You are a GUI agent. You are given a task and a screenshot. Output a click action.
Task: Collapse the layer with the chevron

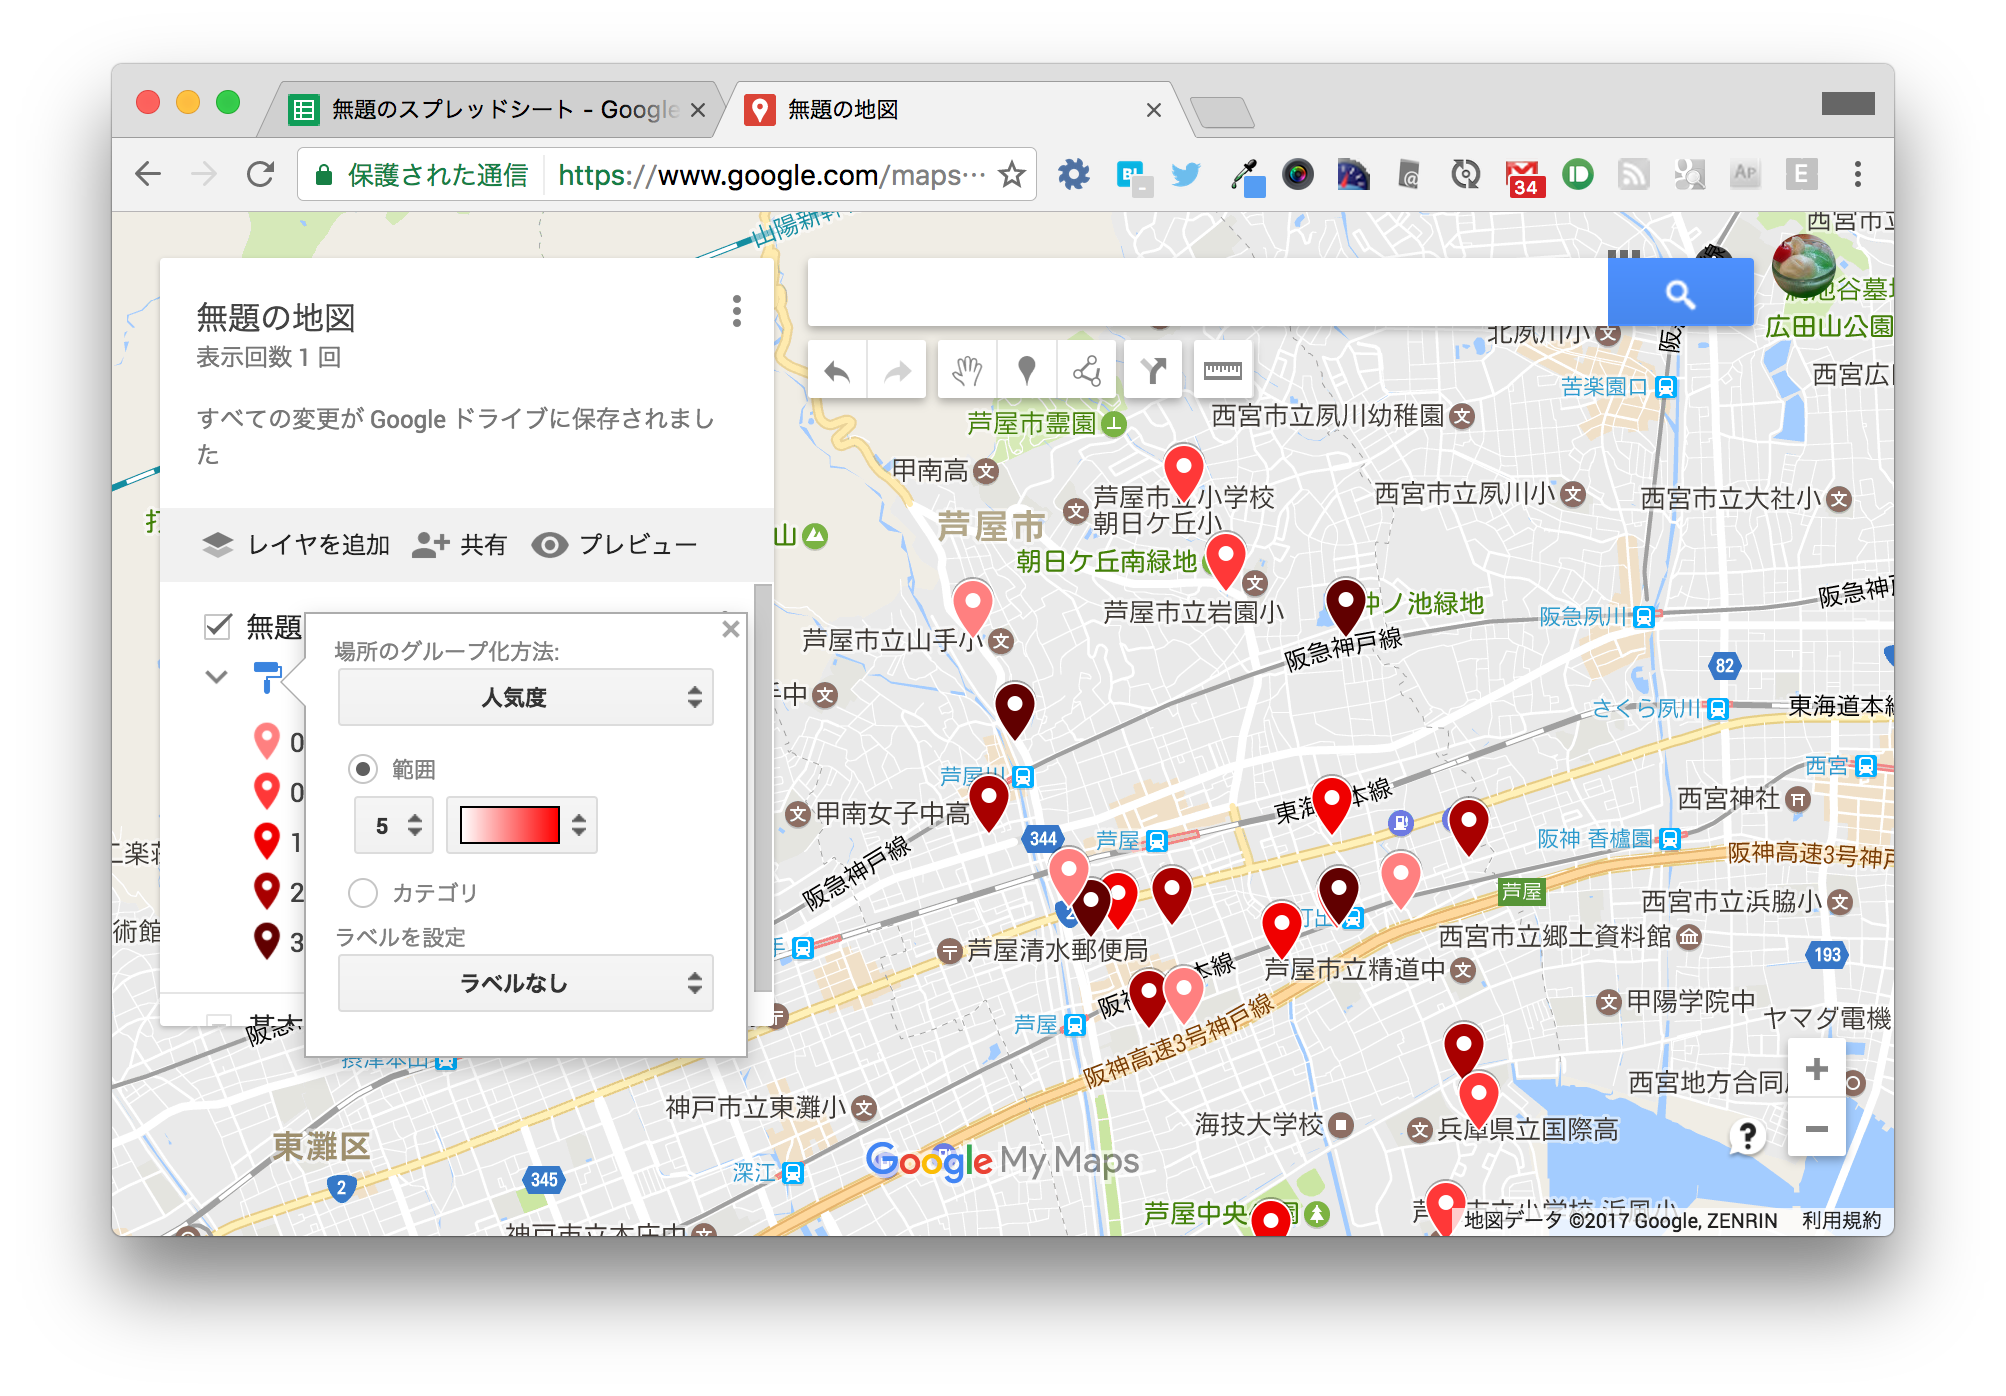click(x=216, y=677)
